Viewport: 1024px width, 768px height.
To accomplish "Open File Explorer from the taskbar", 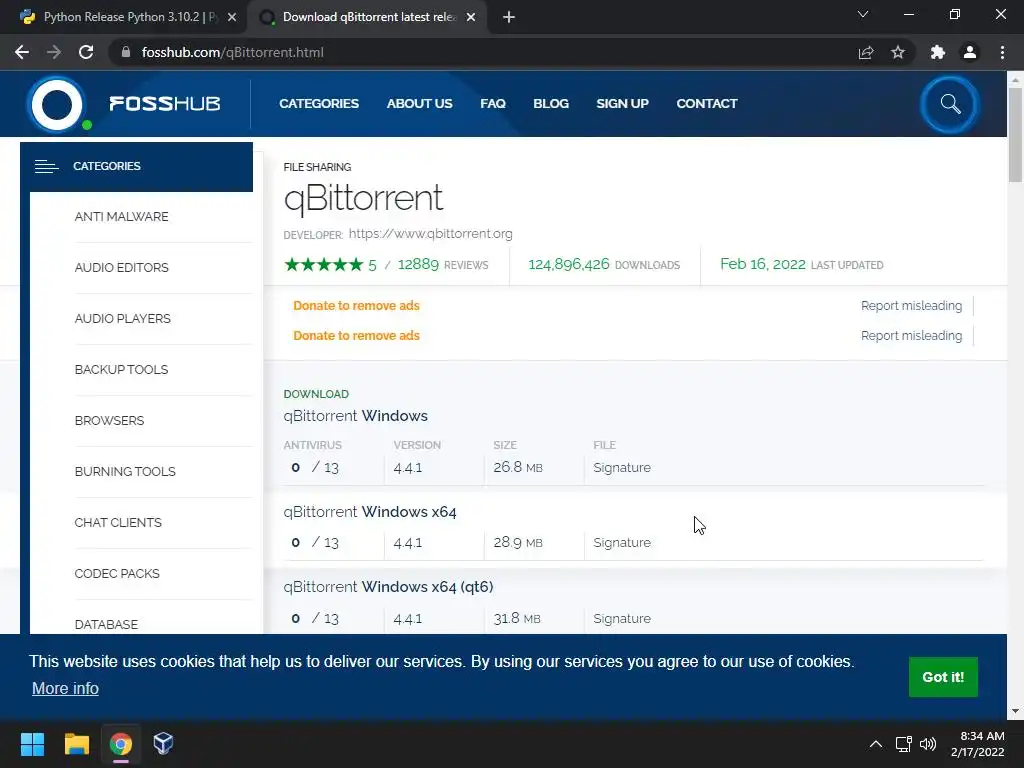I will [76, 744].
